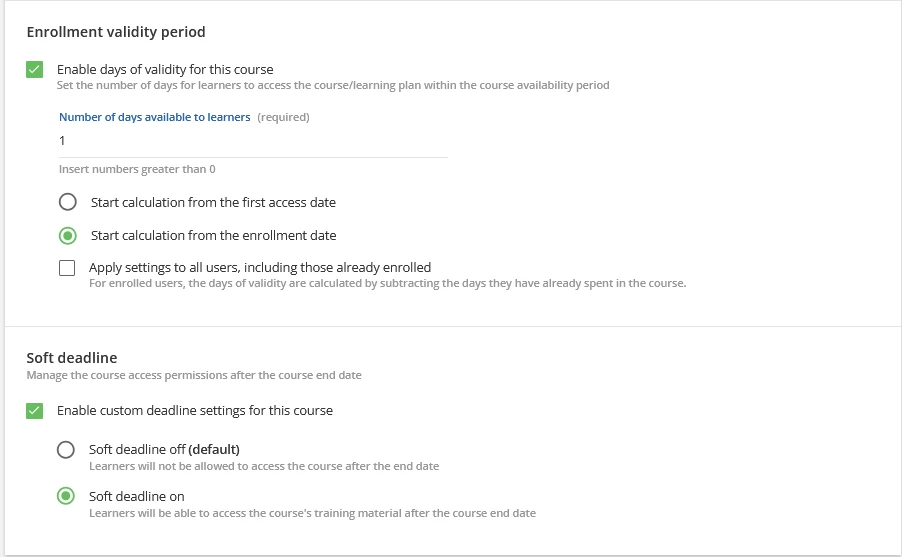Choose the Soft deadline on radio button
Screen dimensions: 902x557
[x=66, y=496]
